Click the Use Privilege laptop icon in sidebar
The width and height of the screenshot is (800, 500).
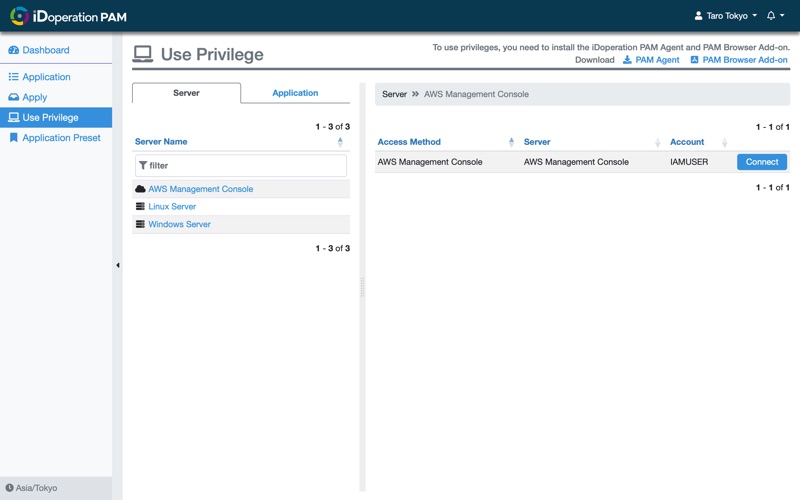click(x=14, y=117)
